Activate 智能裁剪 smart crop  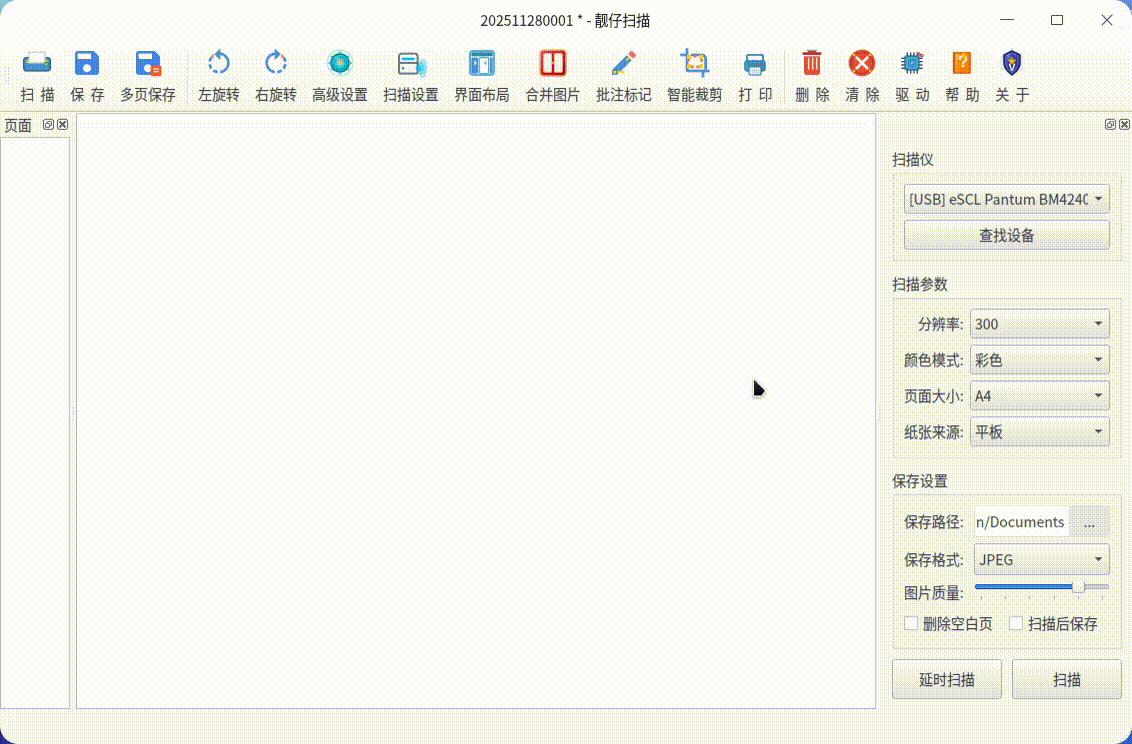click(x=695, y=64)
